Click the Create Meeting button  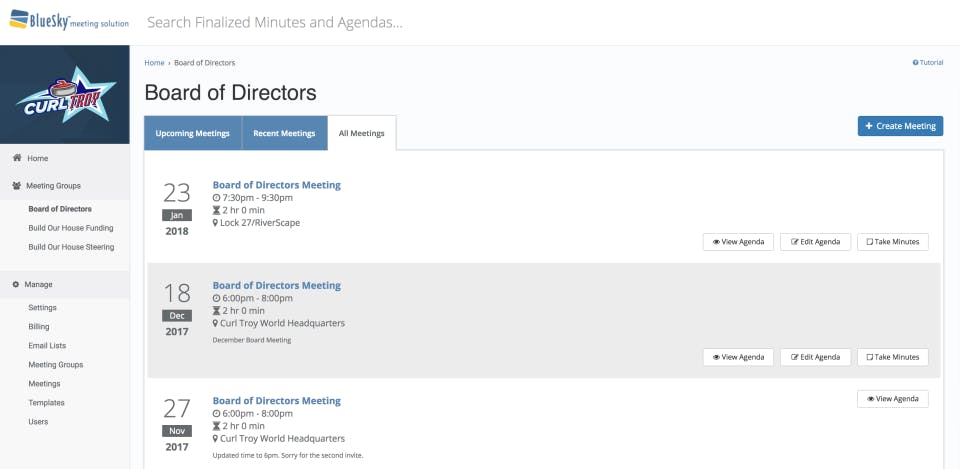coord(899,126)
